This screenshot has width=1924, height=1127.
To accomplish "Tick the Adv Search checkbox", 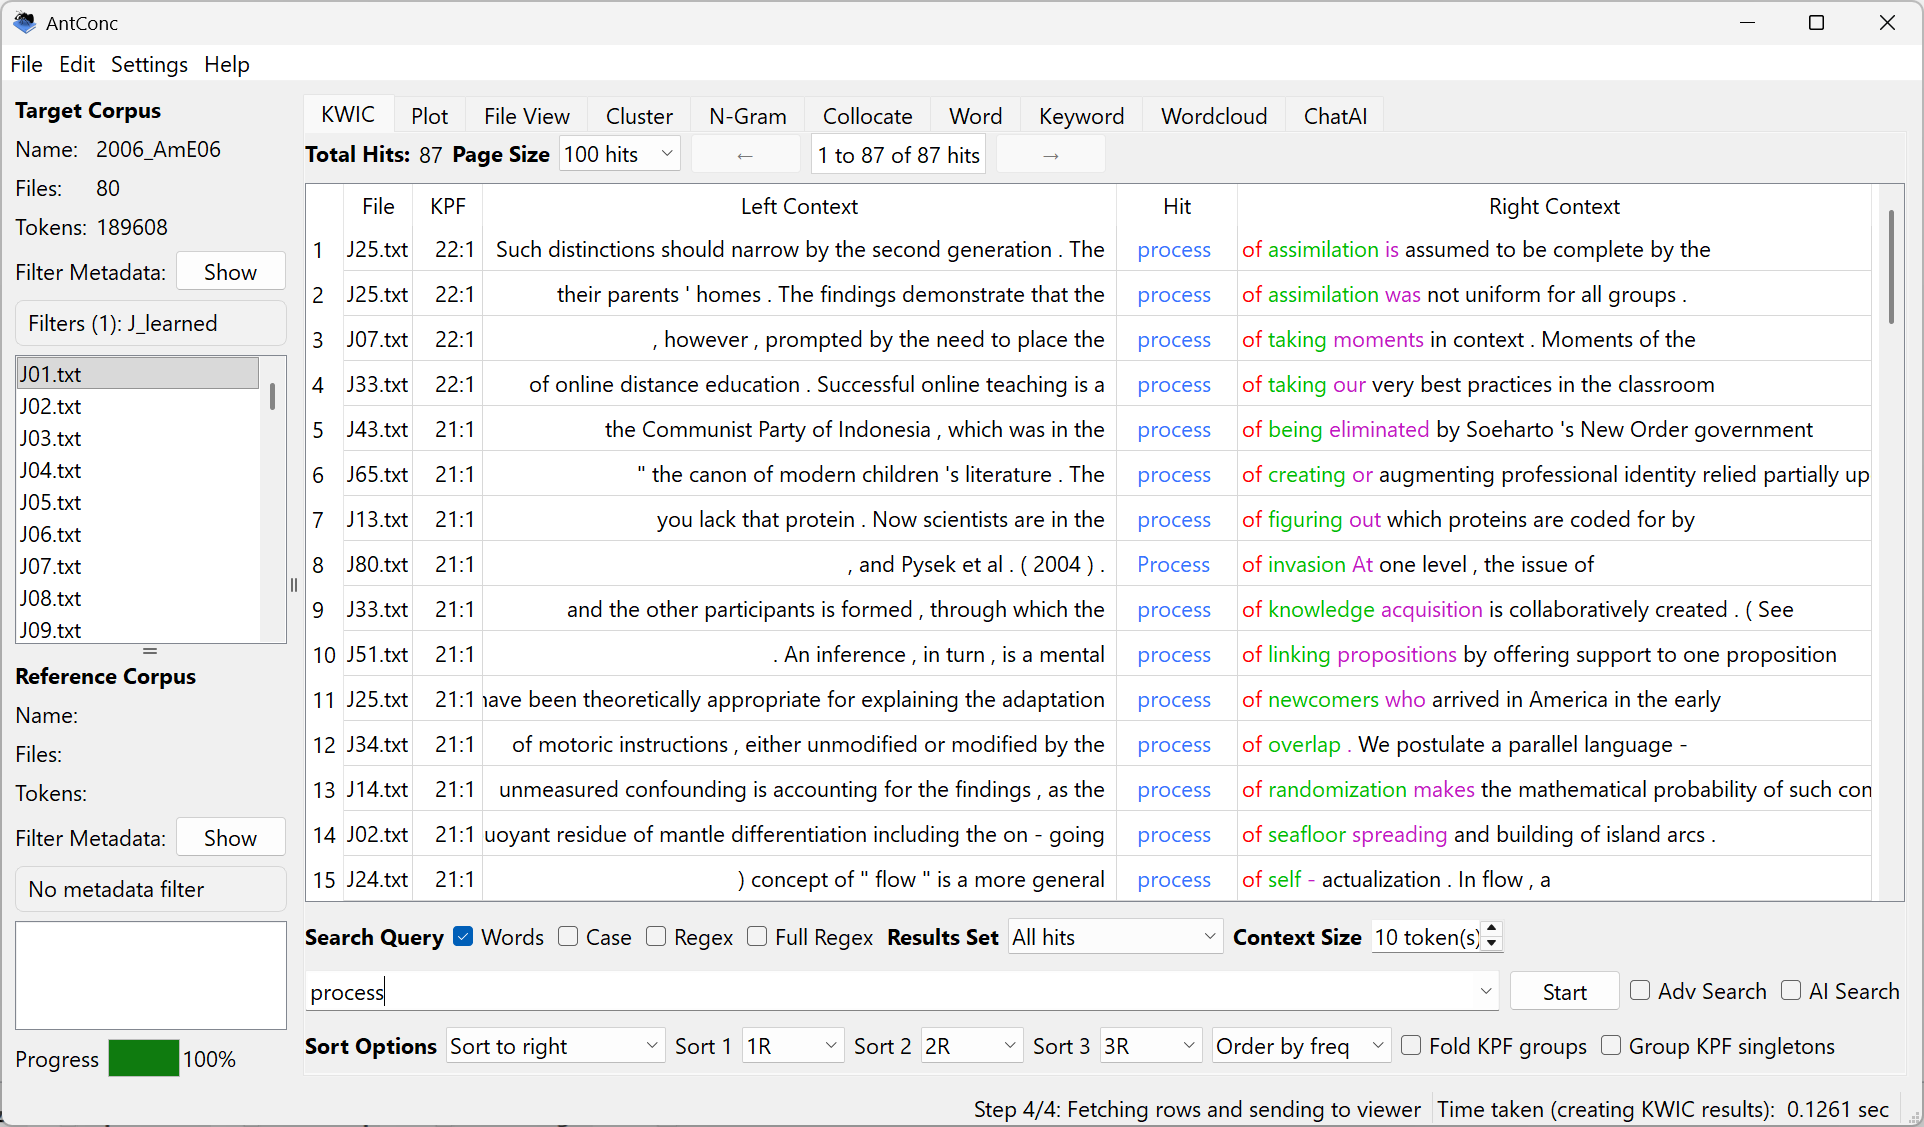I will [1640, 991].
